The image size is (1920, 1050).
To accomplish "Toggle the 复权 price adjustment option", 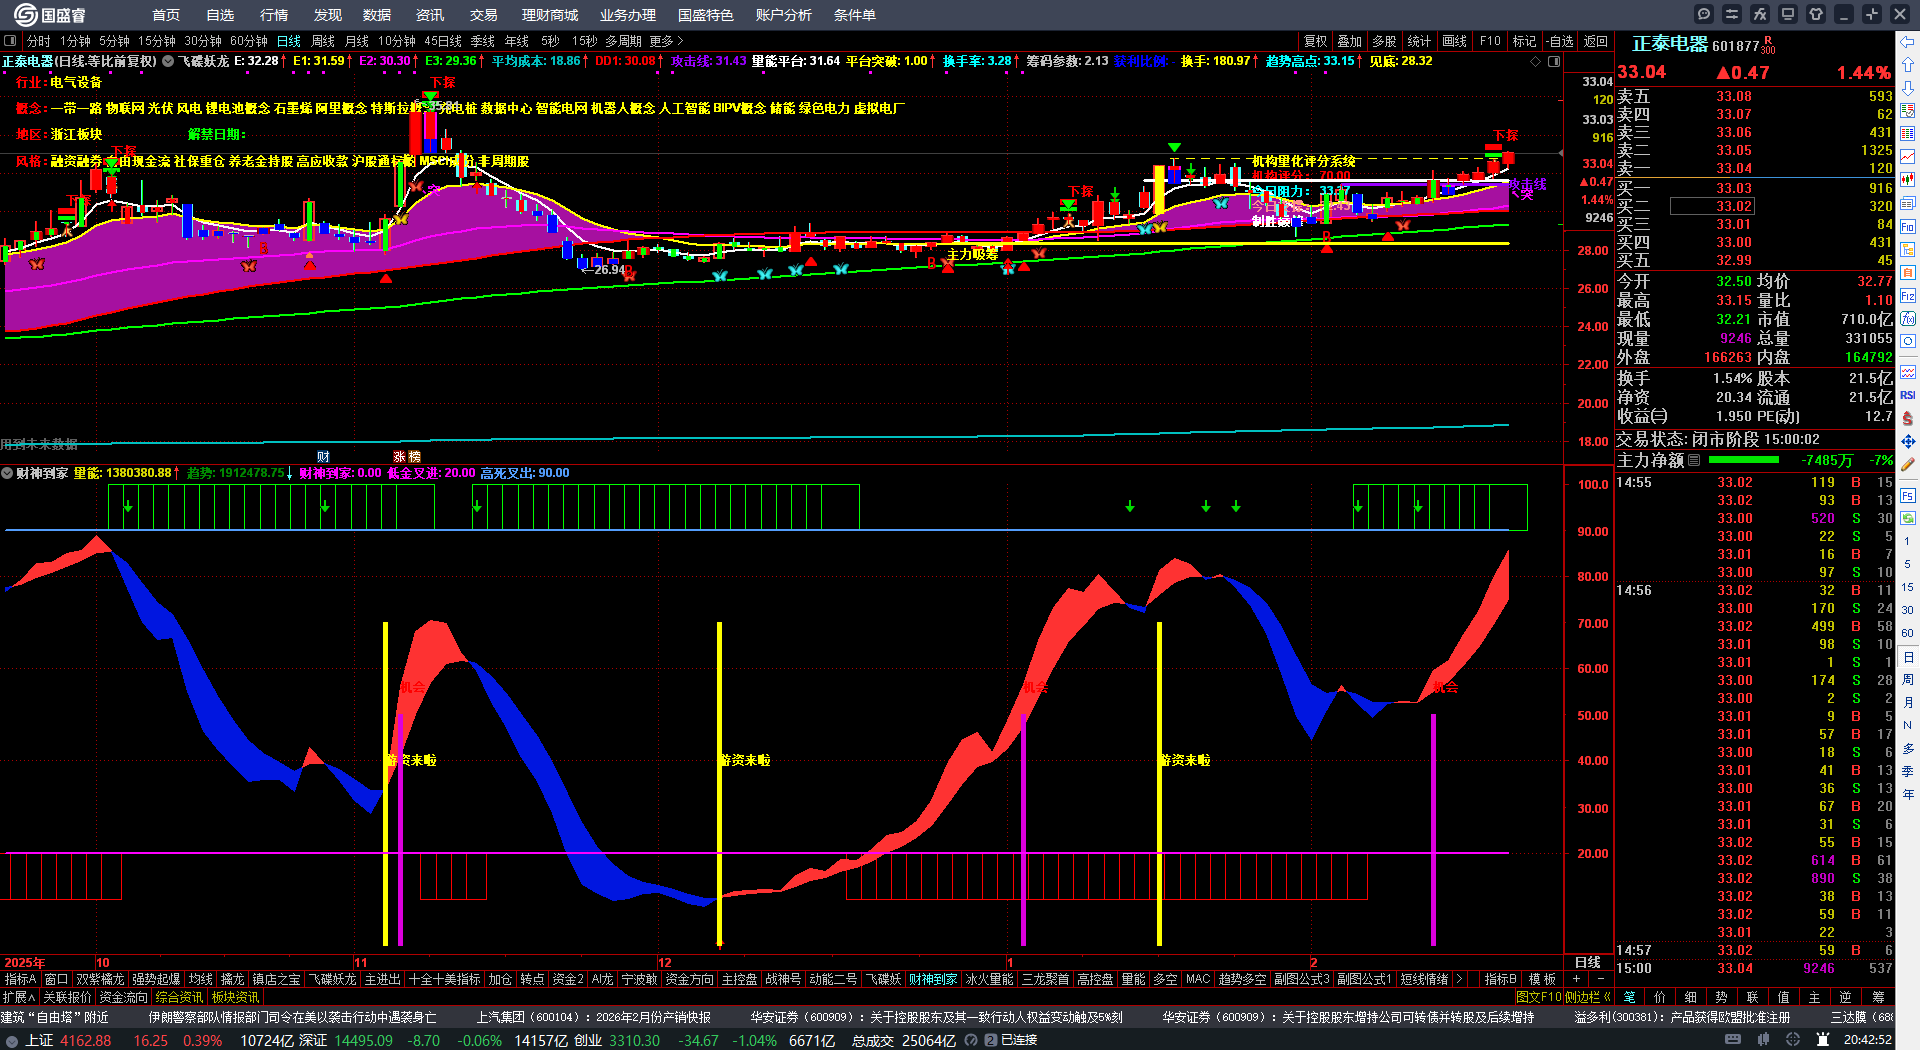I will pyautogui.click(x=1315, y=41).
